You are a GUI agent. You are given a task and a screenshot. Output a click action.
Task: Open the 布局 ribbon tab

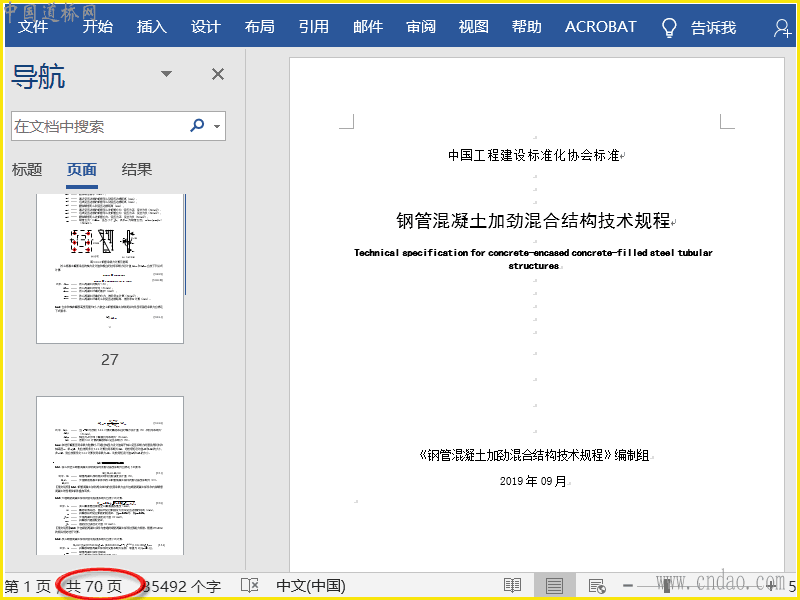tap(260, 27)
